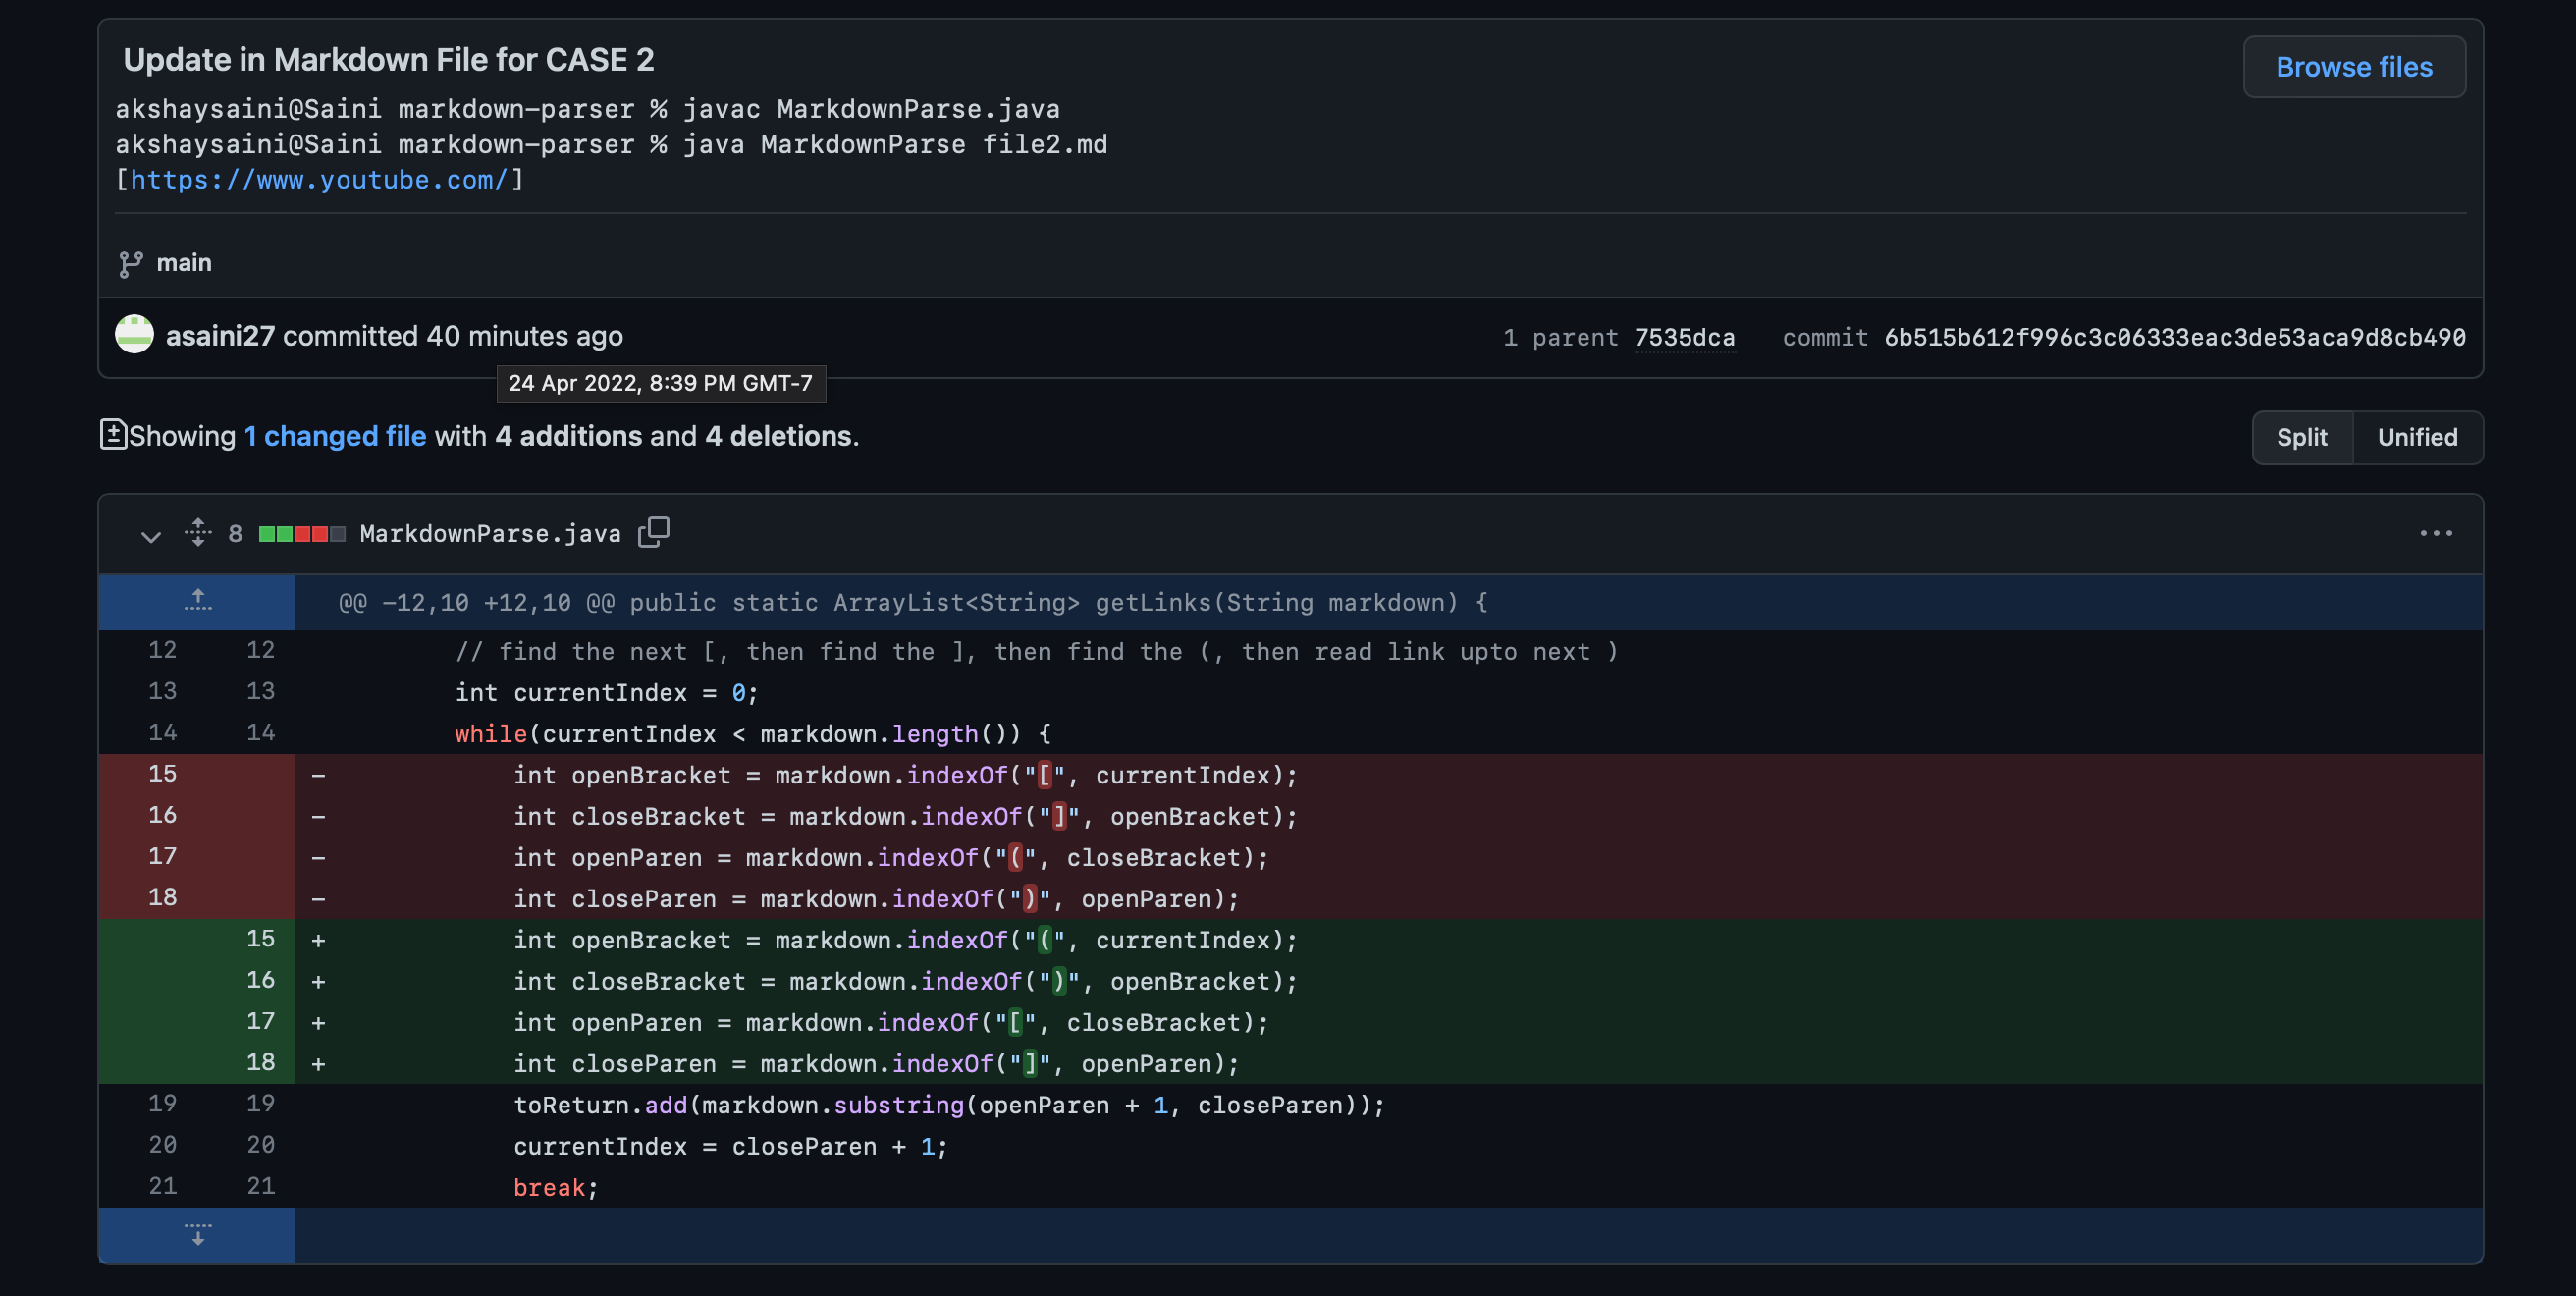Open parent commit 7535dca

click(x=1684, y=337)
